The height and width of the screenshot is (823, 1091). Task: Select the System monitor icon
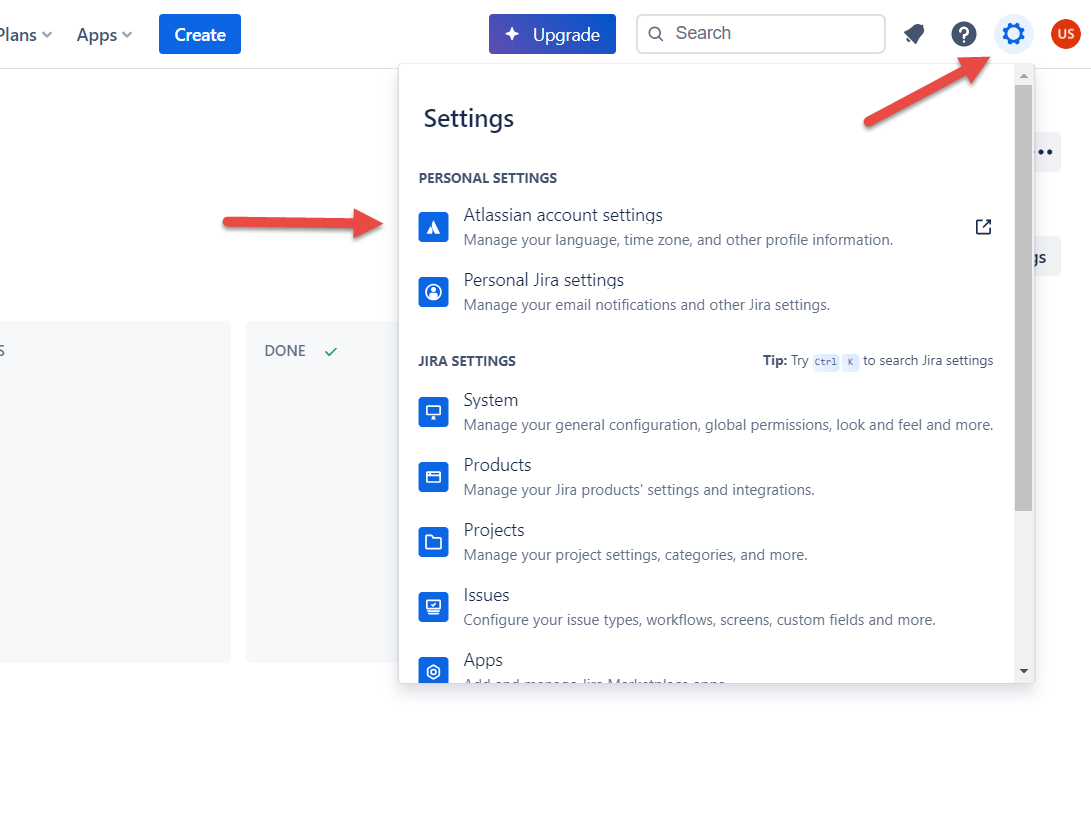pyautogui.click(x=433, y=412)
